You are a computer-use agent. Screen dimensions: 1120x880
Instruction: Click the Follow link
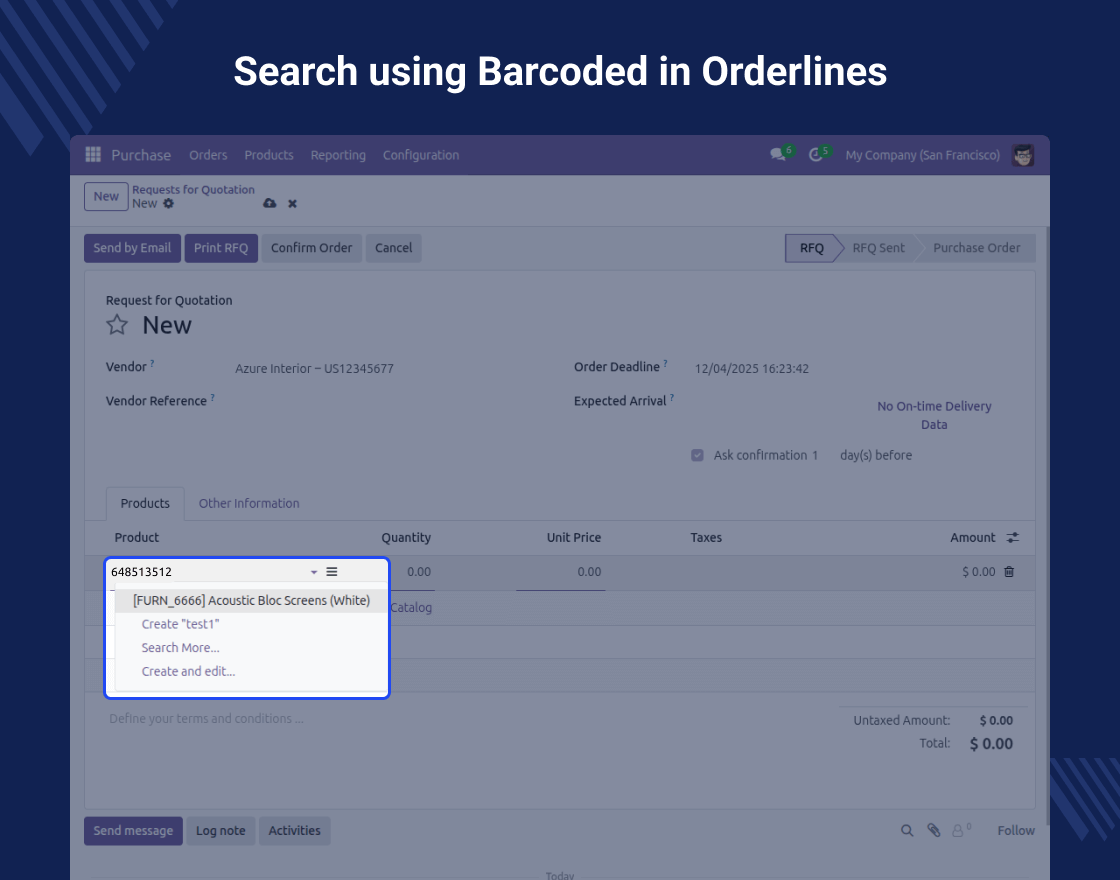coord(1016,831)
